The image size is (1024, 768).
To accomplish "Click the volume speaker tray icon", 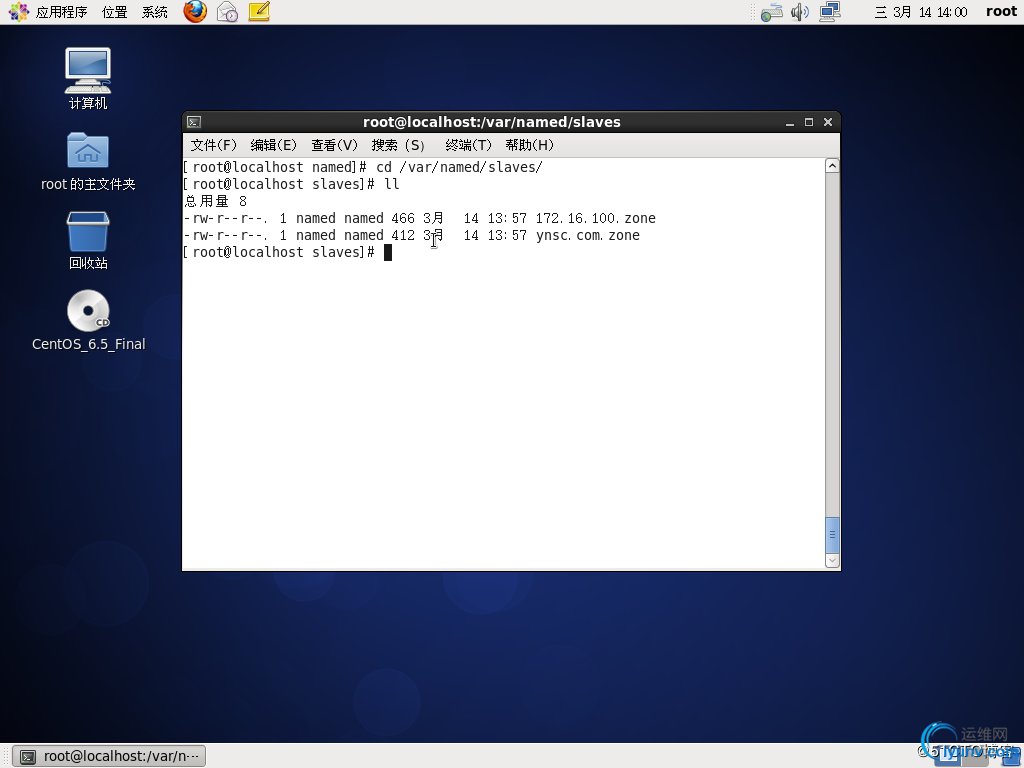I will [799, 12].
